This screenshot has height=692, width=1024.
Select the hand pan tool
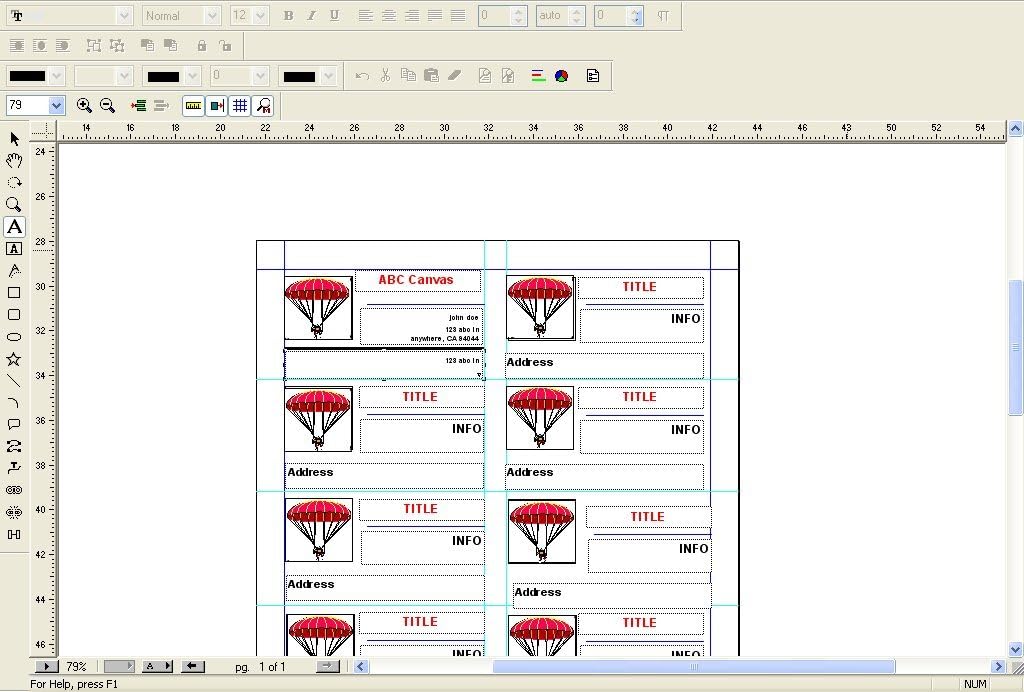tap(14, 161)
